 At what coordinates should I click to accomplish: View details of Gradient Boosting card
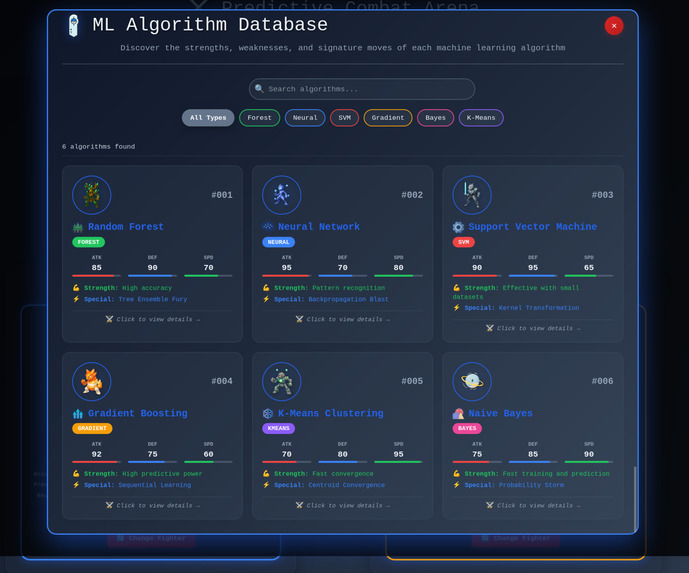(152, 506)
